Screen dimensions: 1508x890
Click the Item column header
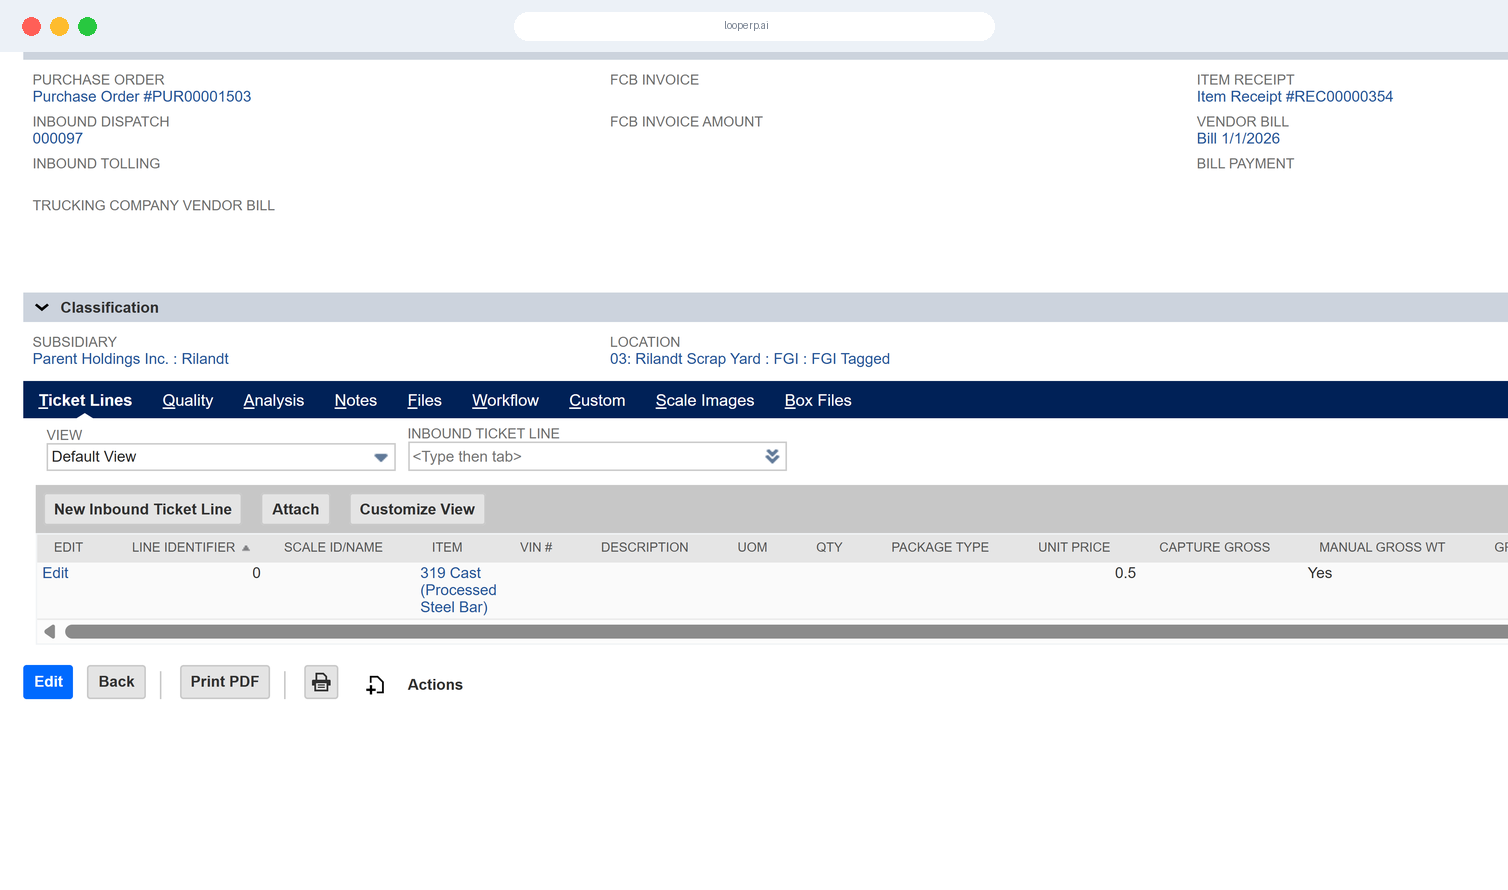447,548
